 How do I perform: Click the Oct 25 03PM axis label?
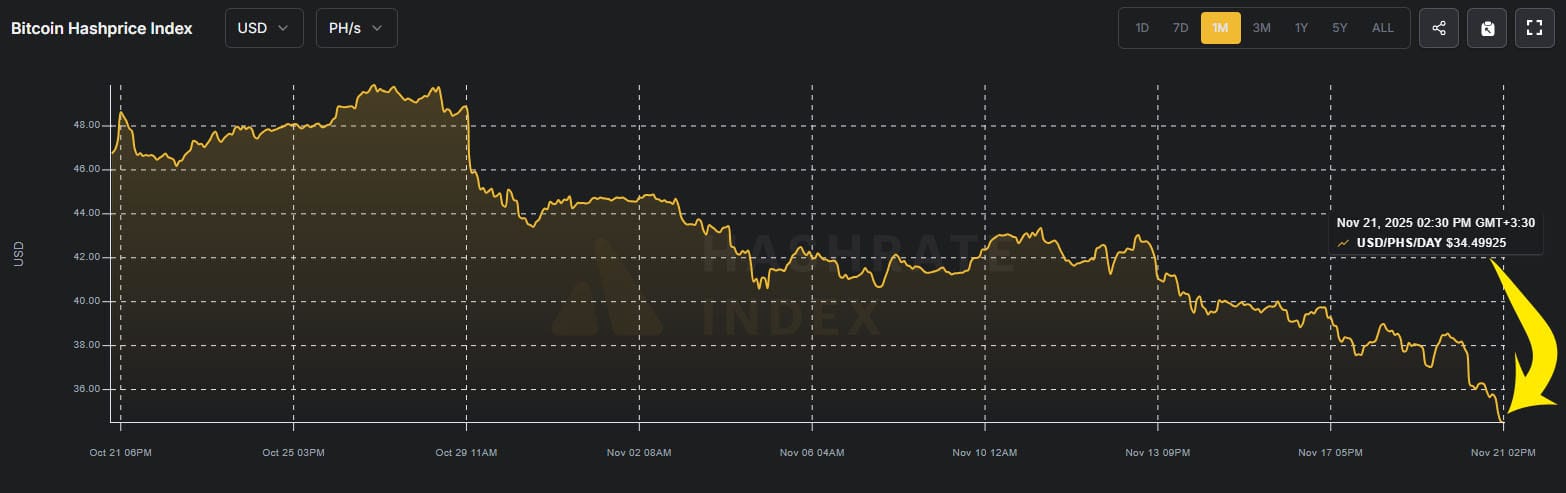293,453
